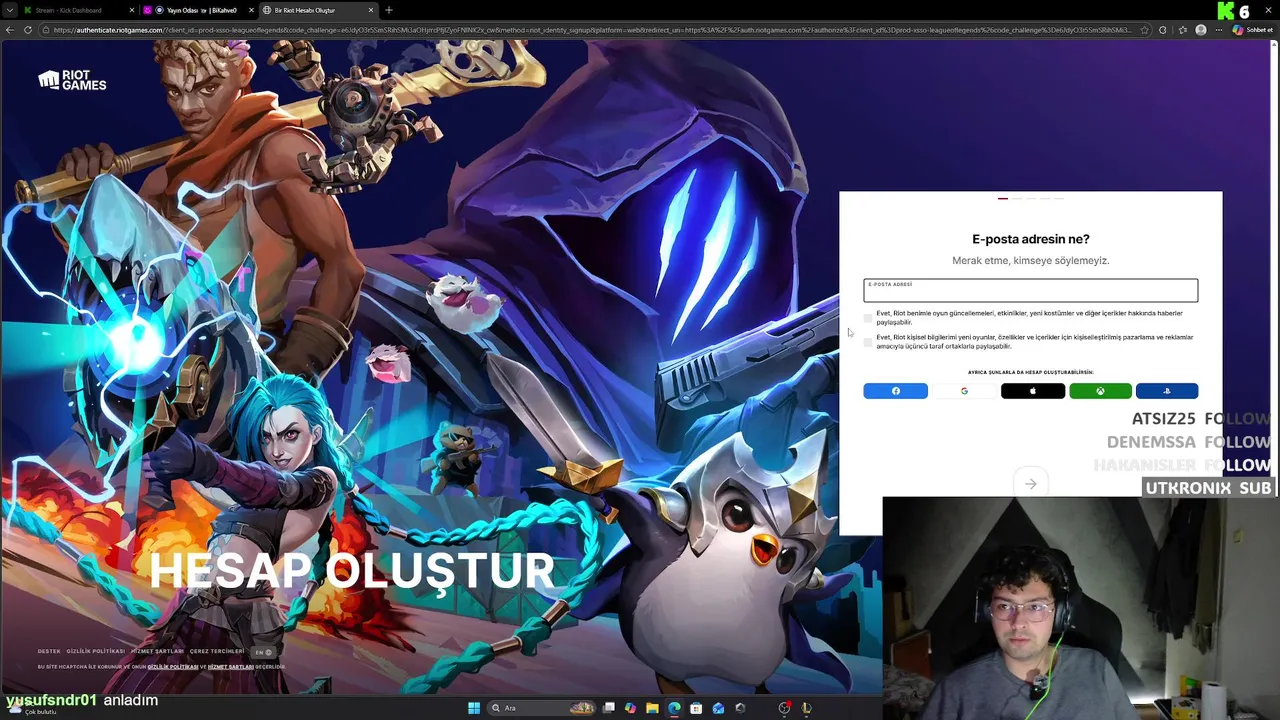Image resolution: width=1280 pixels, height=720 pixels.
Task: Open League of Legends taskbar icon
Action: tap(807, 708)
